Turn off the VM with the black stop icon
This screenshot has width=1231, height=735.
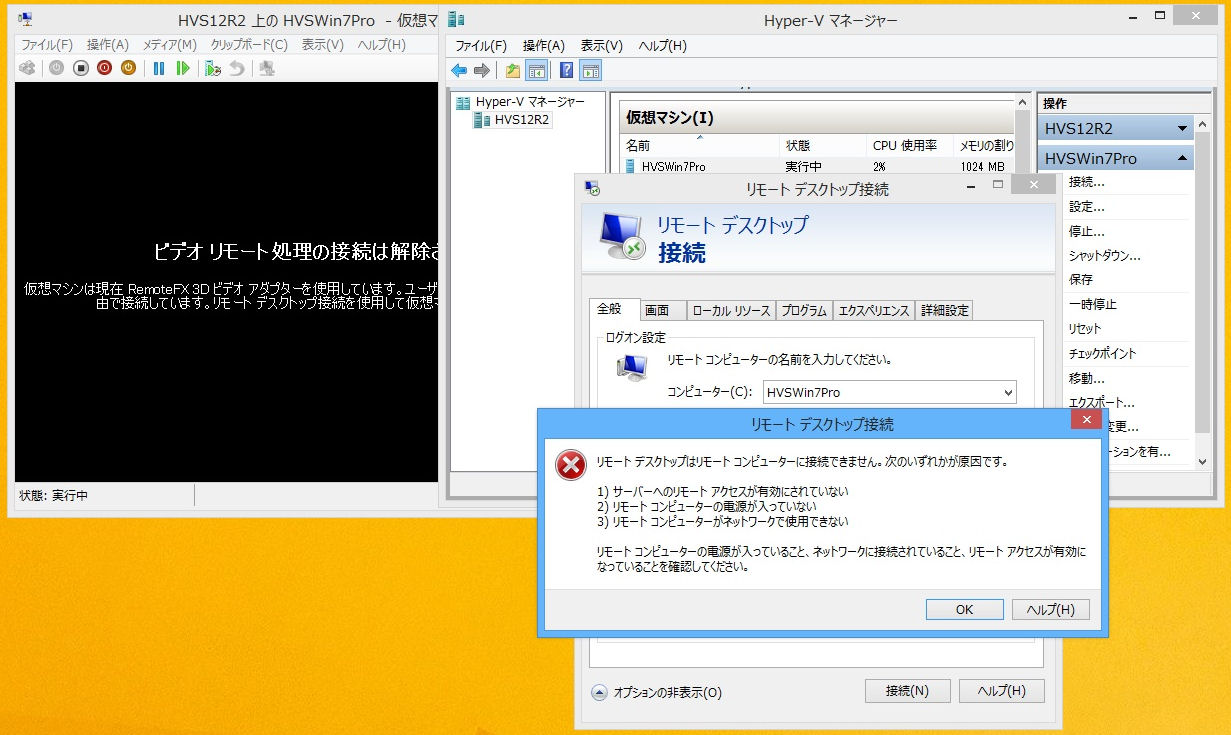click(80, 68)
